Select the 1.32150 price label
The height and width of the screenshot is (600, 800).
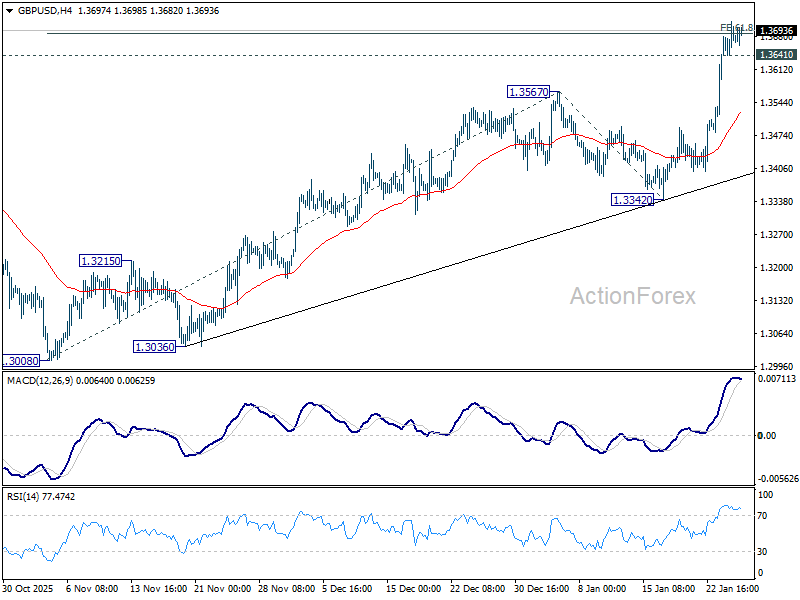(x=101, y=261)
